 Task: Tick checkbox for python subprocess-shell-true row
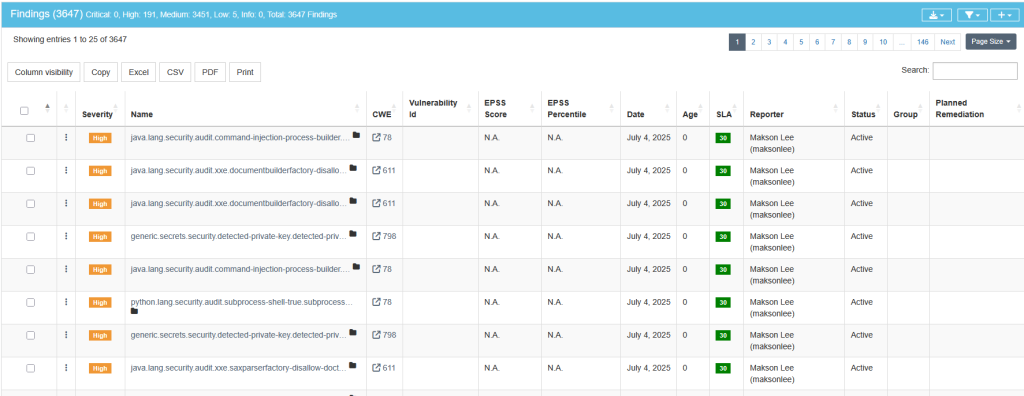tap(31, 303)
